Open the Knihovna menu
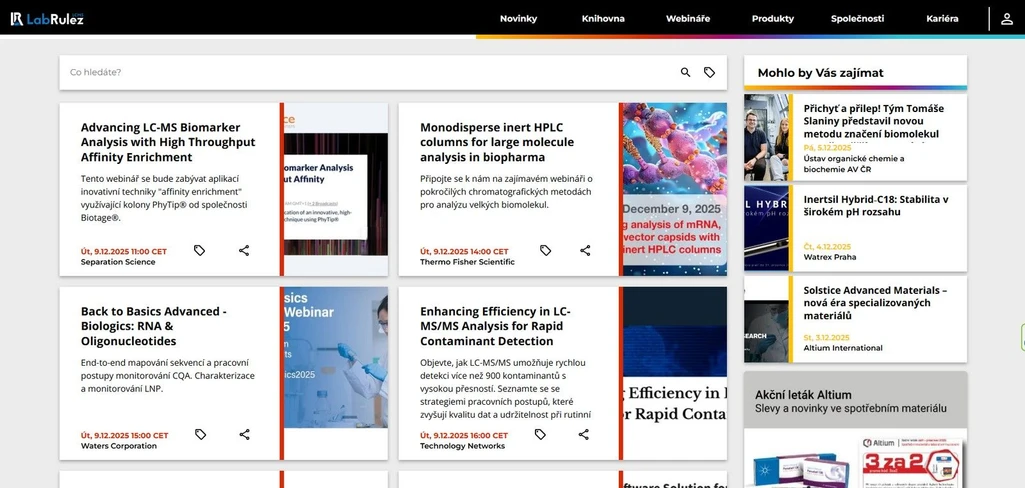Screen dimensions: 1025x488 pyautogui.click(x=603, y=18)
